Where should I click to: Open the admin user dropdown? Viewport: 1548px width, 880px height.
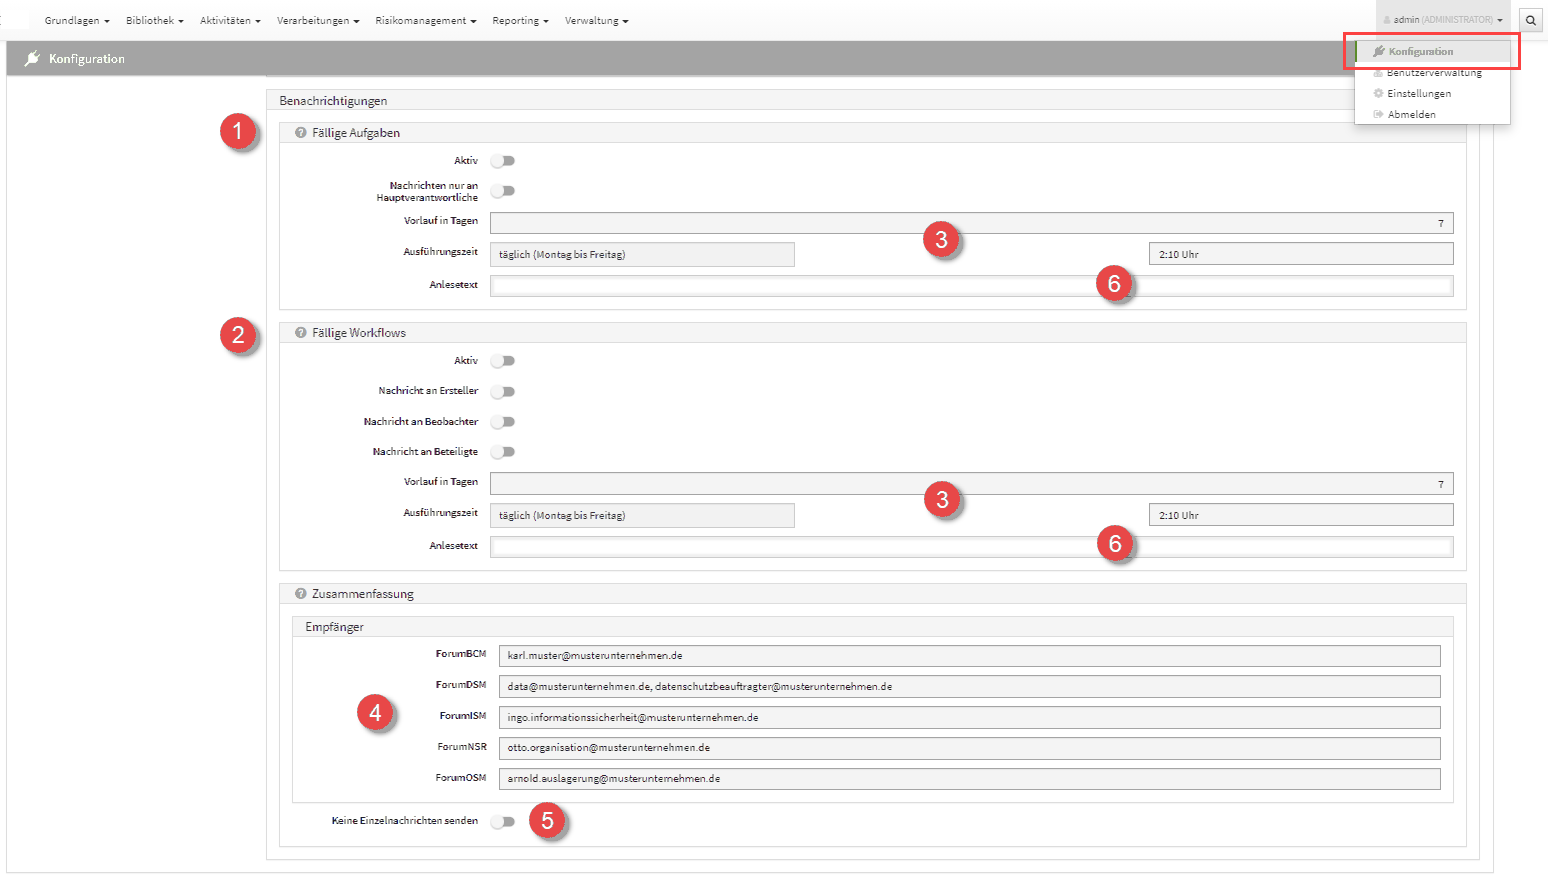point(1442,20)
